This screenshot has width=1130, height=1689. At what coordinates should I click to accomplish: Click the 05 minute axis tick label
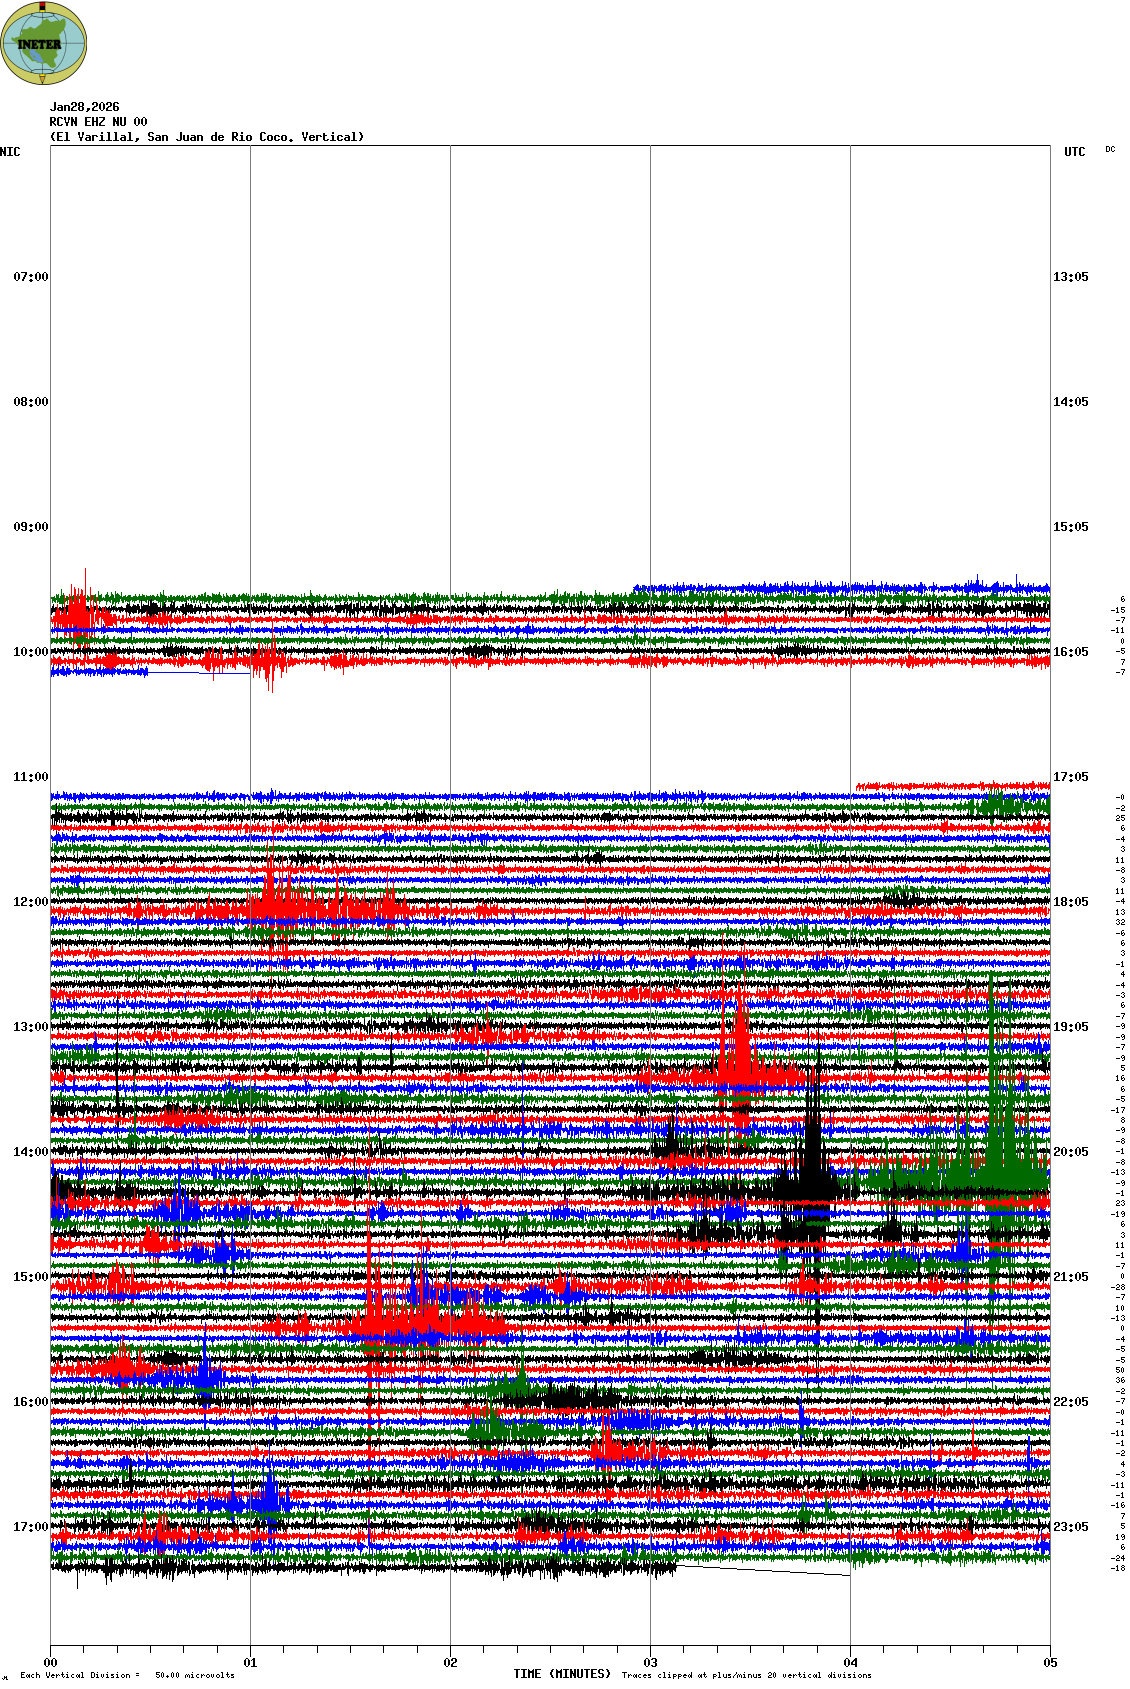1050,1663
